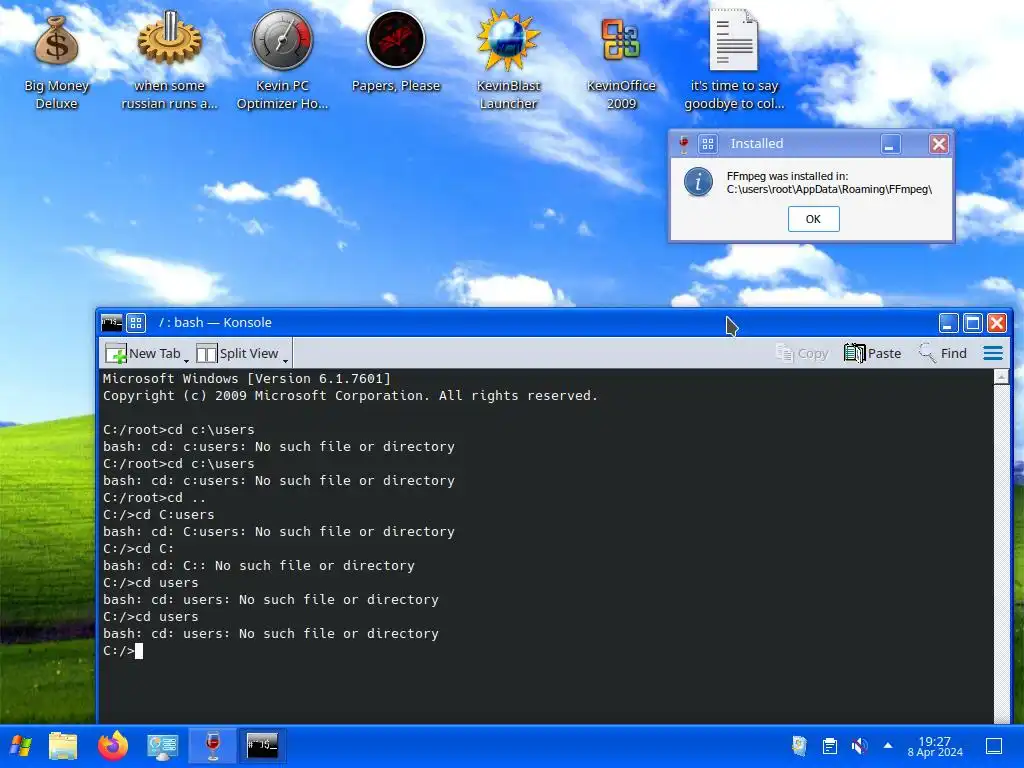This screenshot has width=1024, height=768.
Task: Open the file manager from the taskbar
Action: coord(63,746)
